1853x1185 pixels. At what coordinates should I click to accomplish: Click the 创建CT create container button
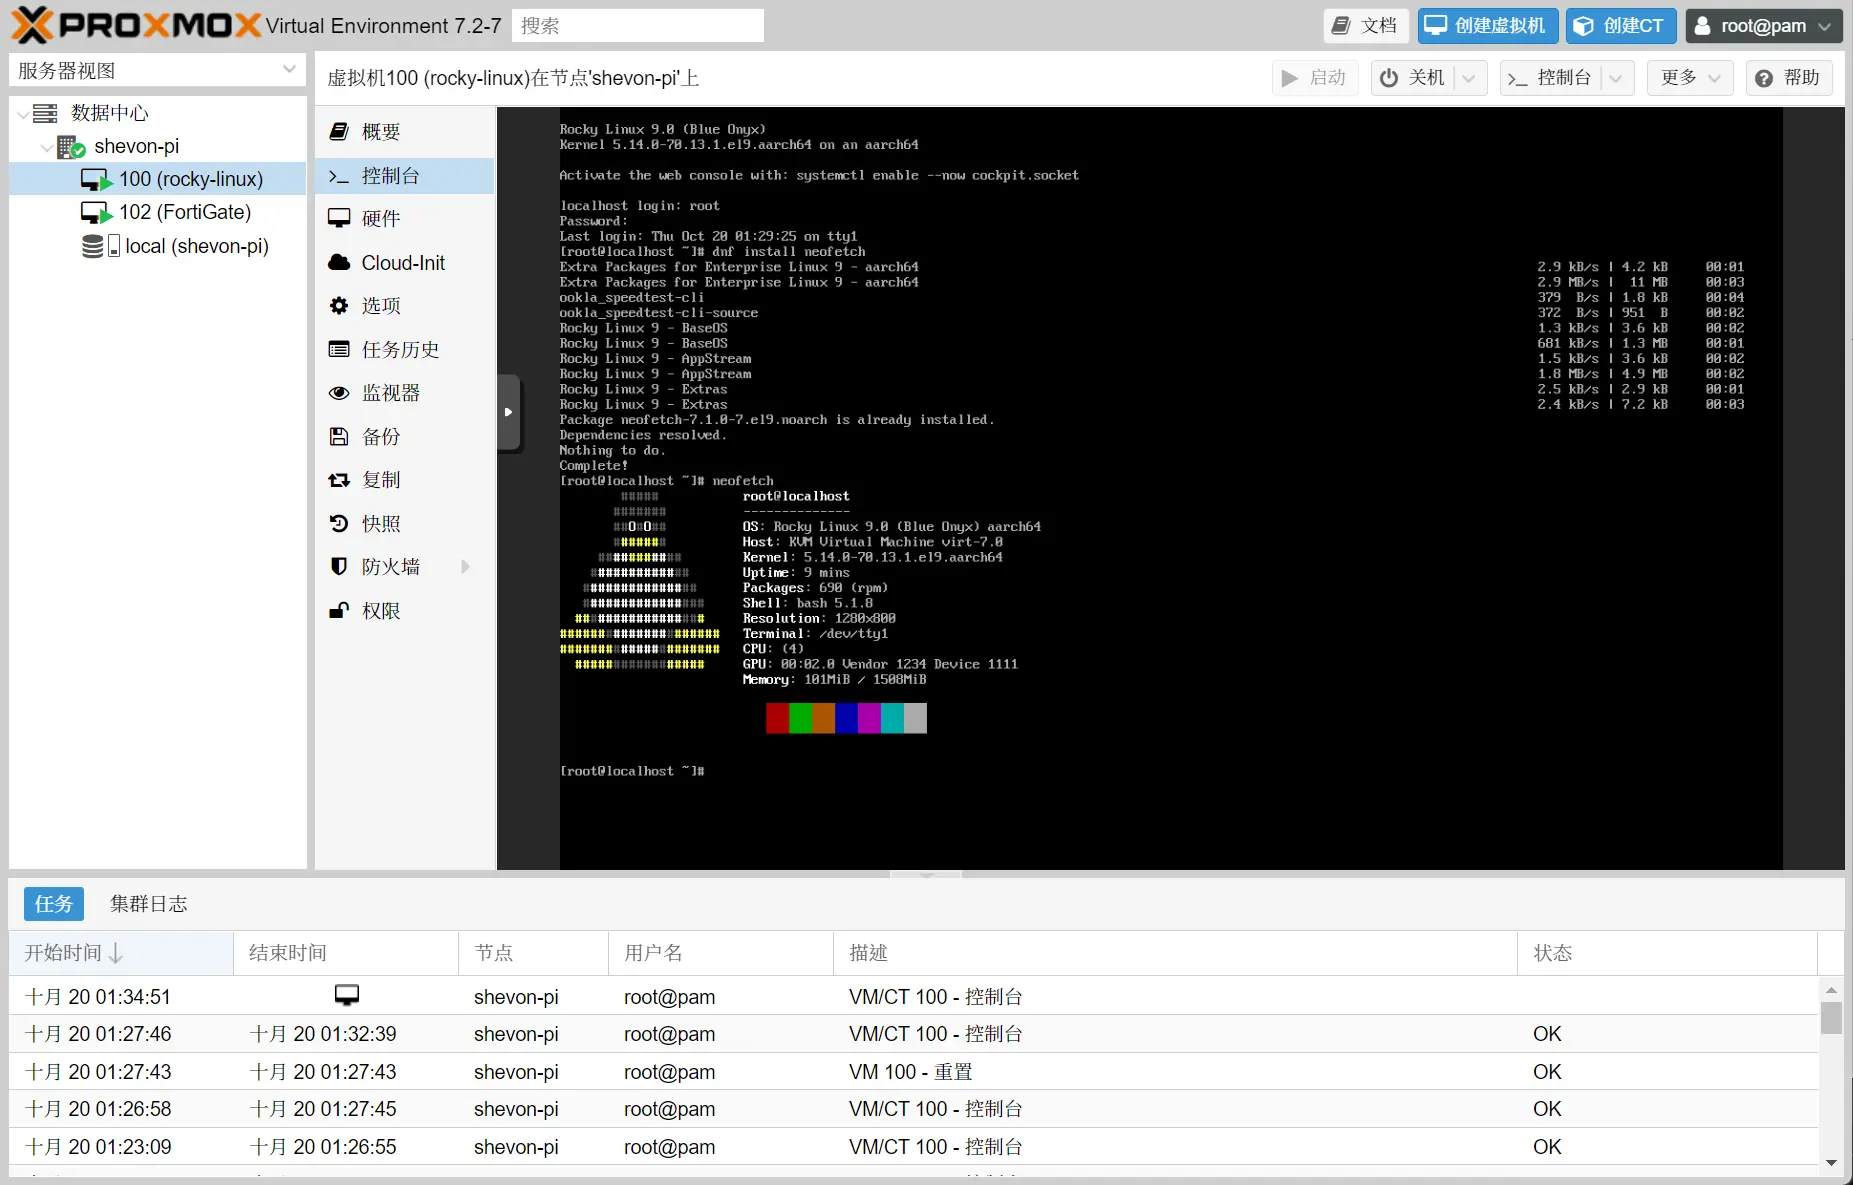1620,26
